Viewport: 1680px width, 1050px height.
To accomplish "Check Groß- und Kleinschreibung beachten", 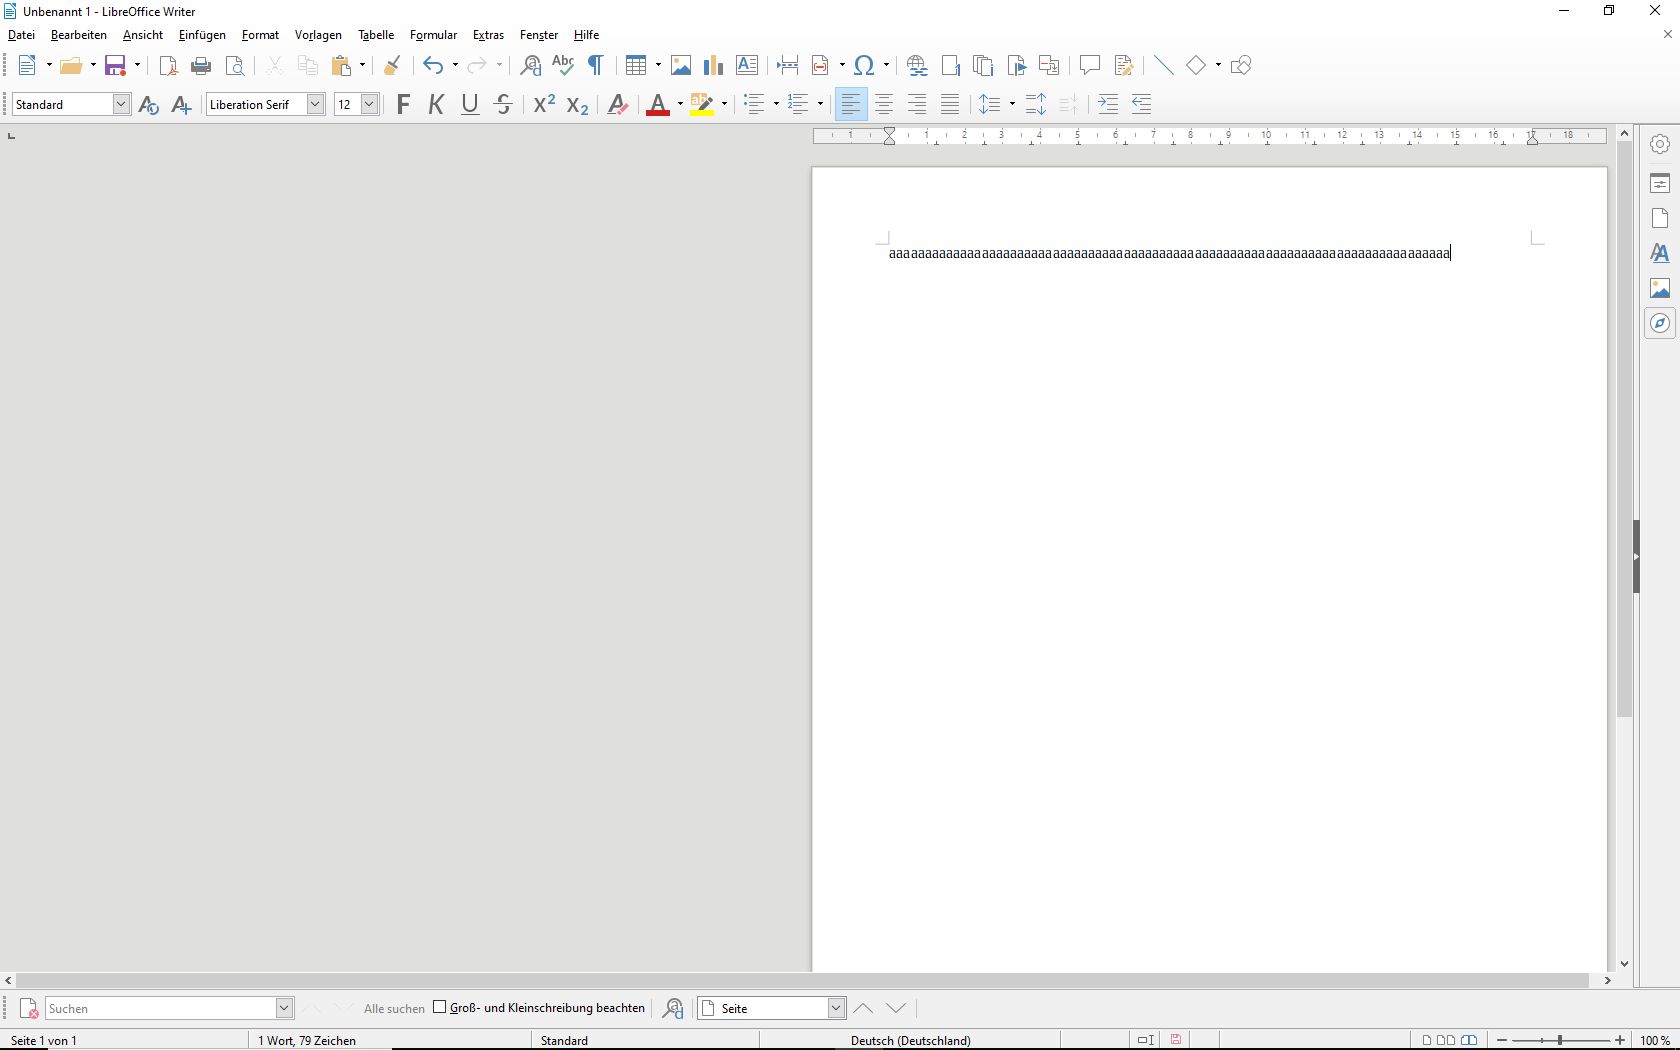I will pos(440,1008).
